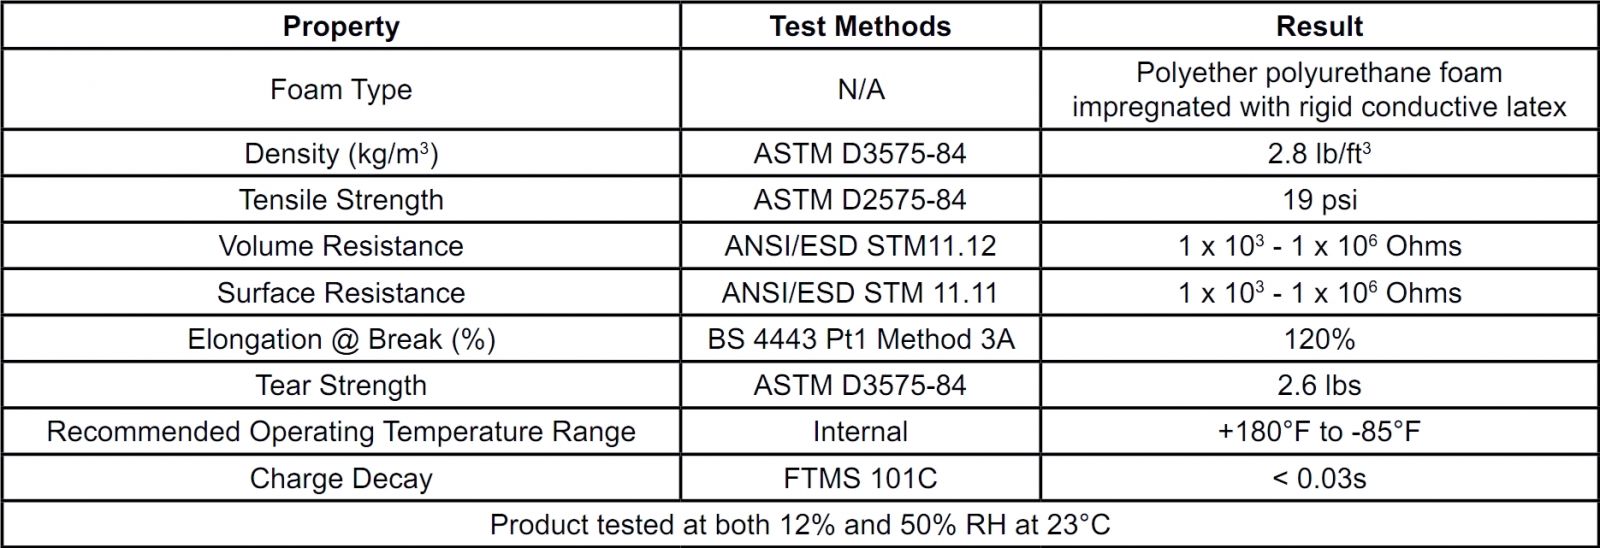
Task: Select the Surface Resistance row label
Action: click(x=341, y=293)
